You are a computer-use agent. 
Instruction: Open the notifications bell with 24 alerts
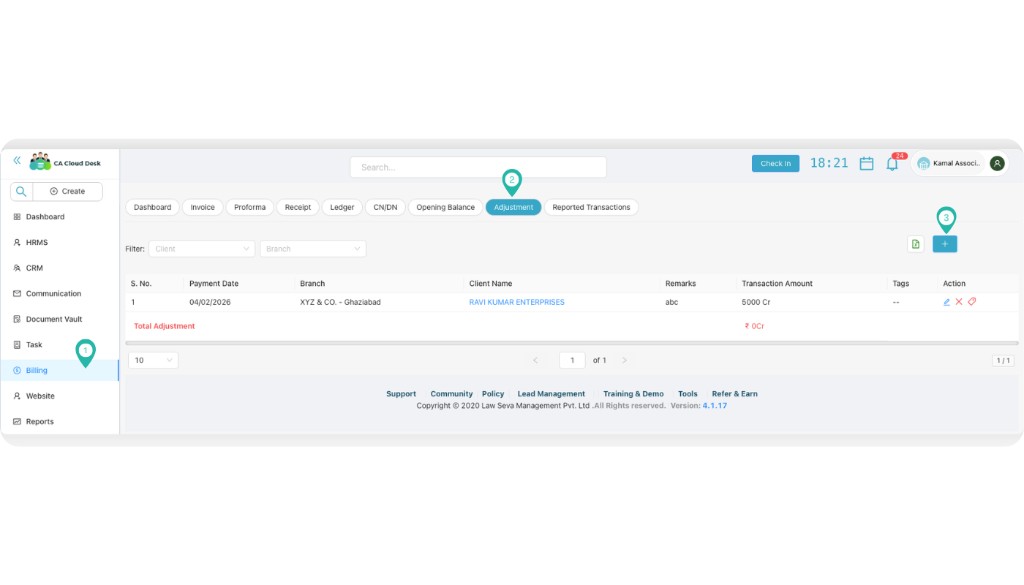891,164
